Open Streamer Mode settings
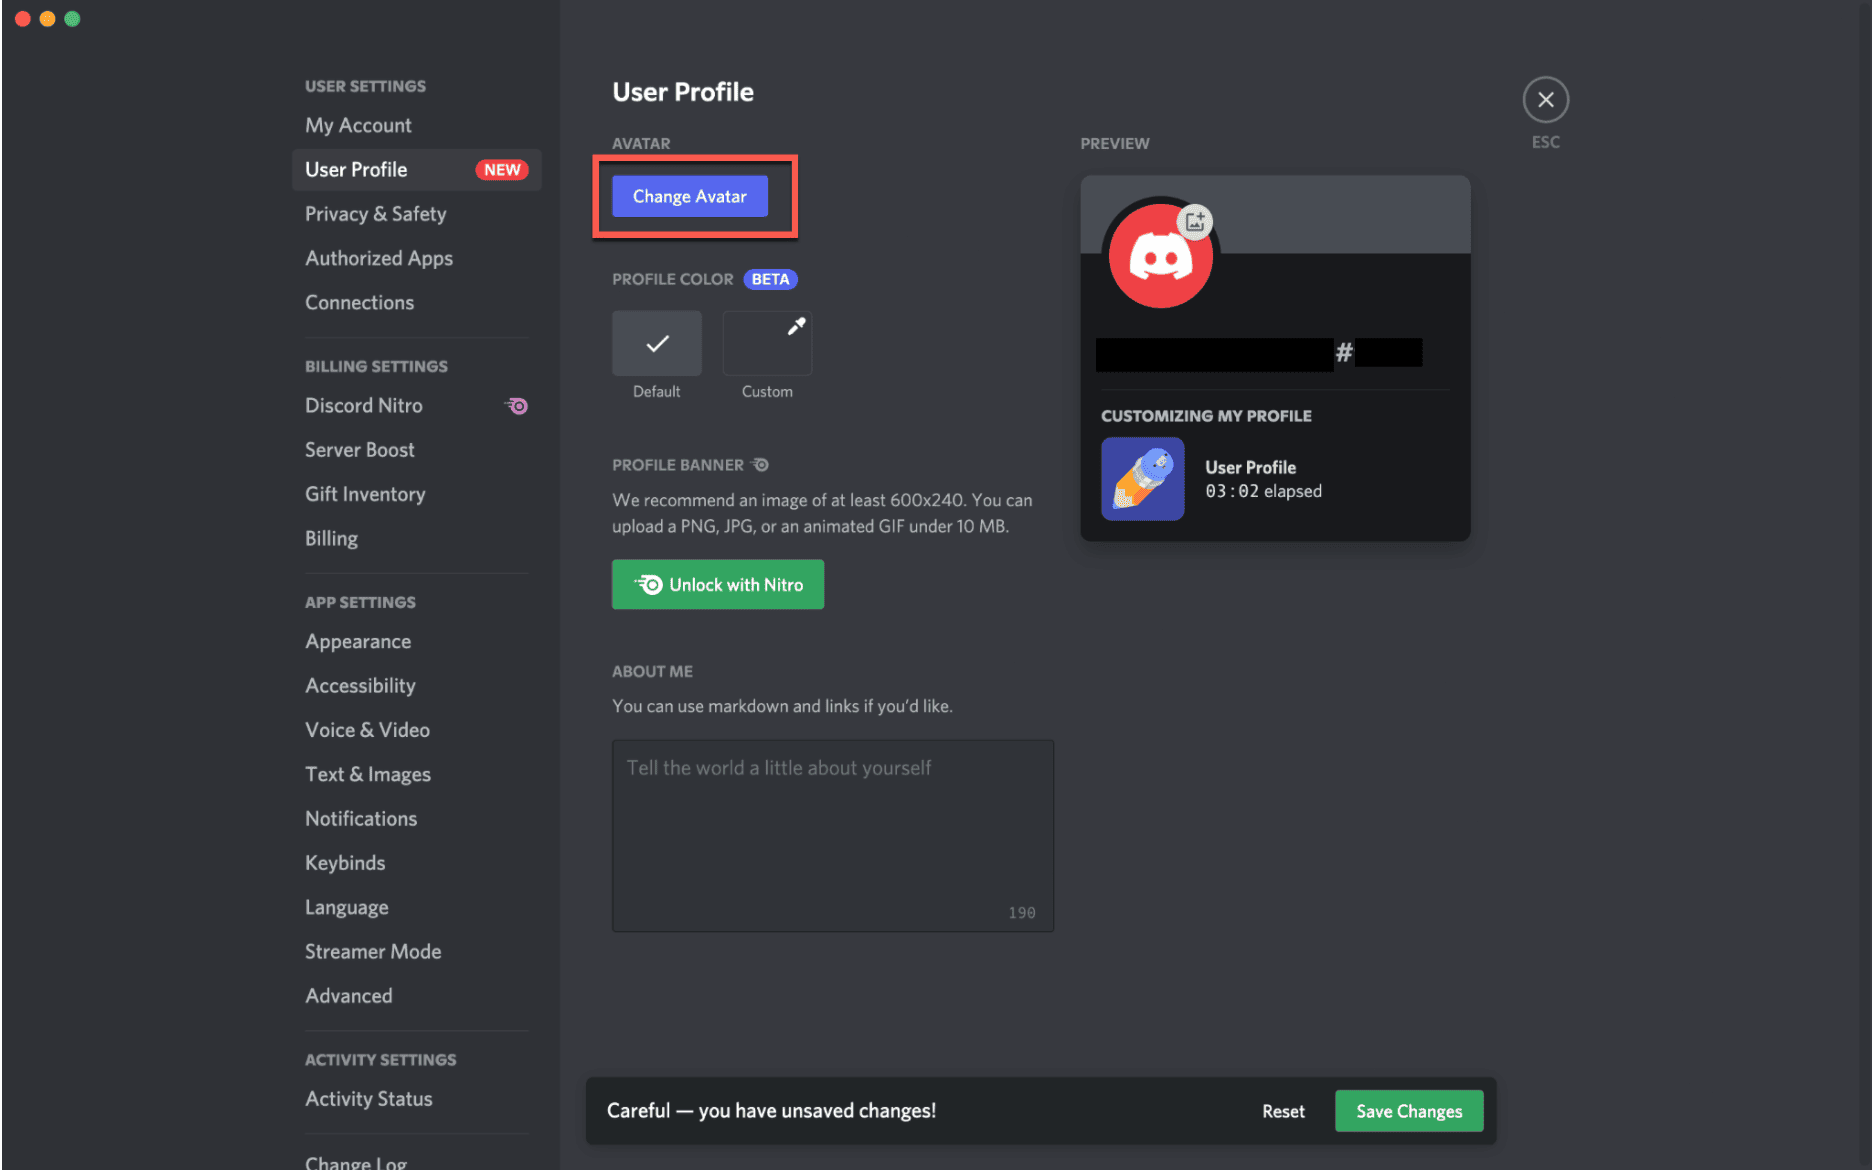The image size is (1872, 1170). click(x=416, y=951)
